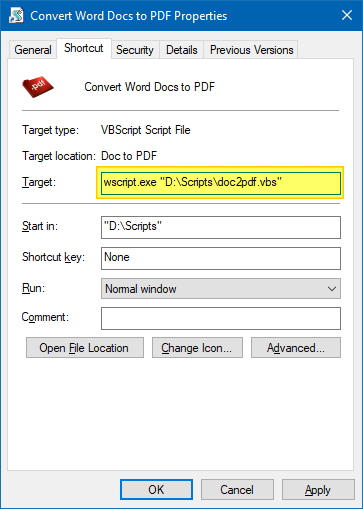The height and width of the screenshot is (509, 363).
Task: Apply the shortcut changes
Action: click(x=318, y=490)
